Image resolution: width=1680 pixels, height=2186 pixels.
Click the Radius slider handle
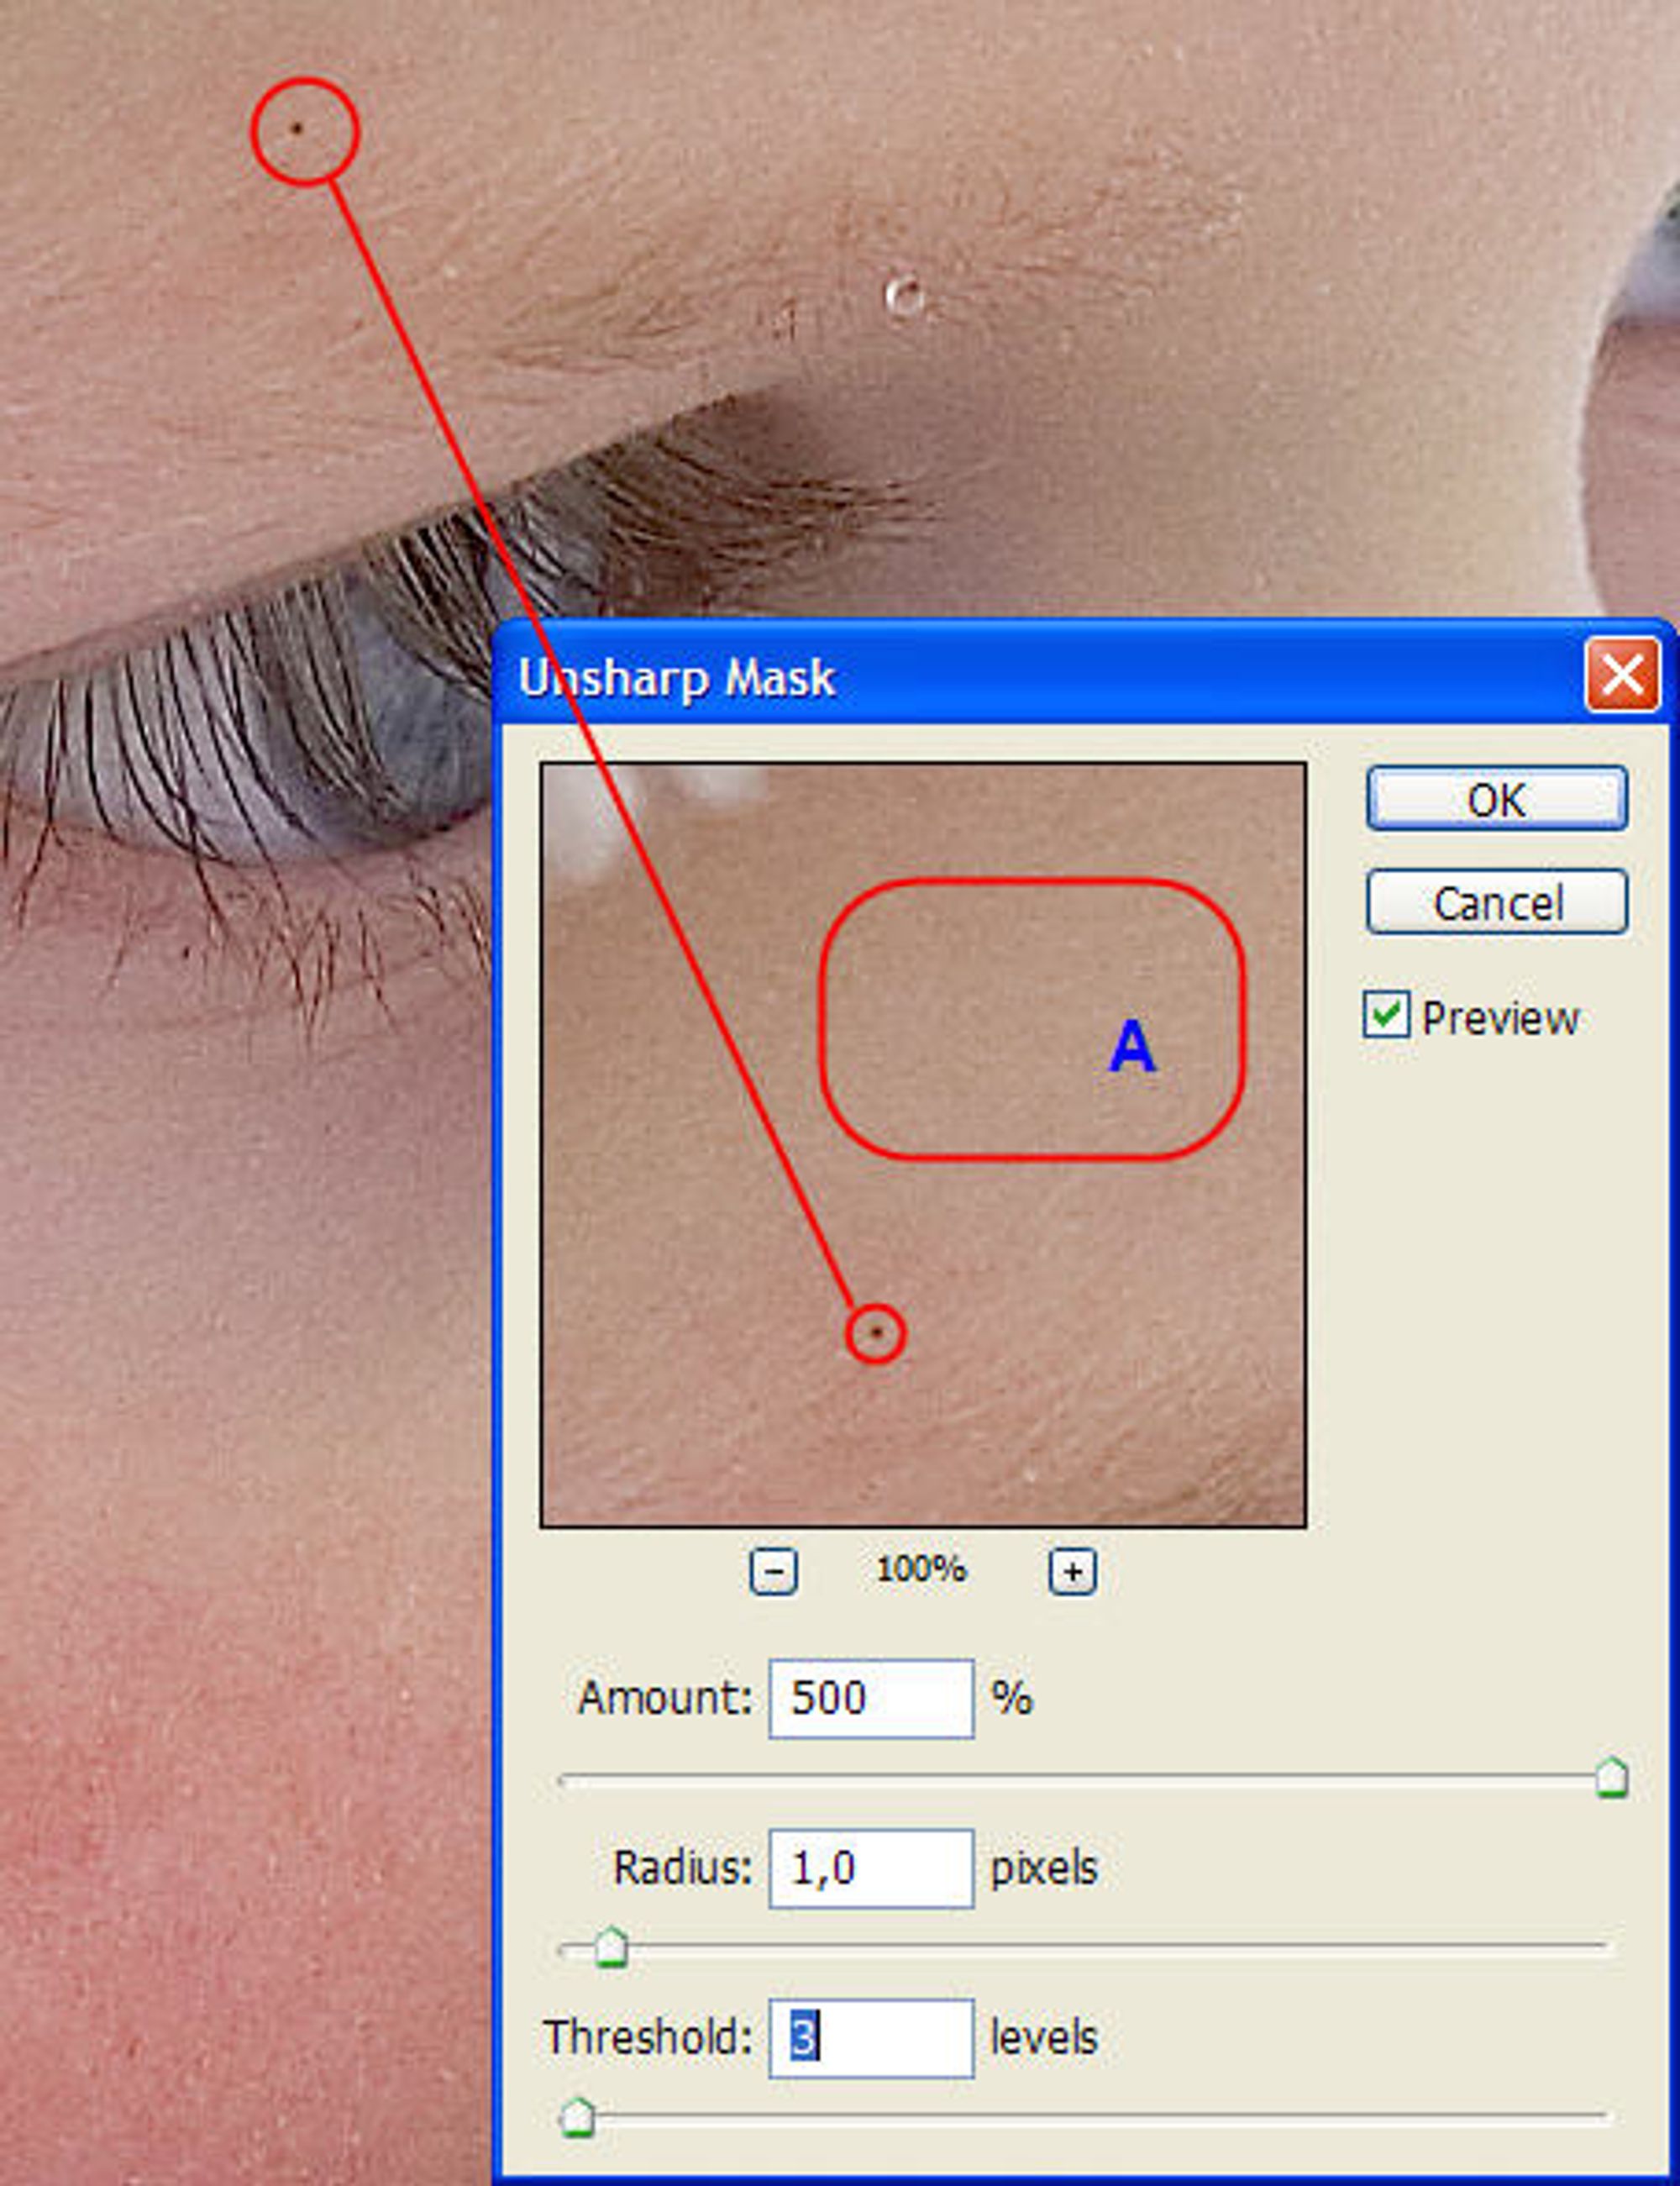611,1948
